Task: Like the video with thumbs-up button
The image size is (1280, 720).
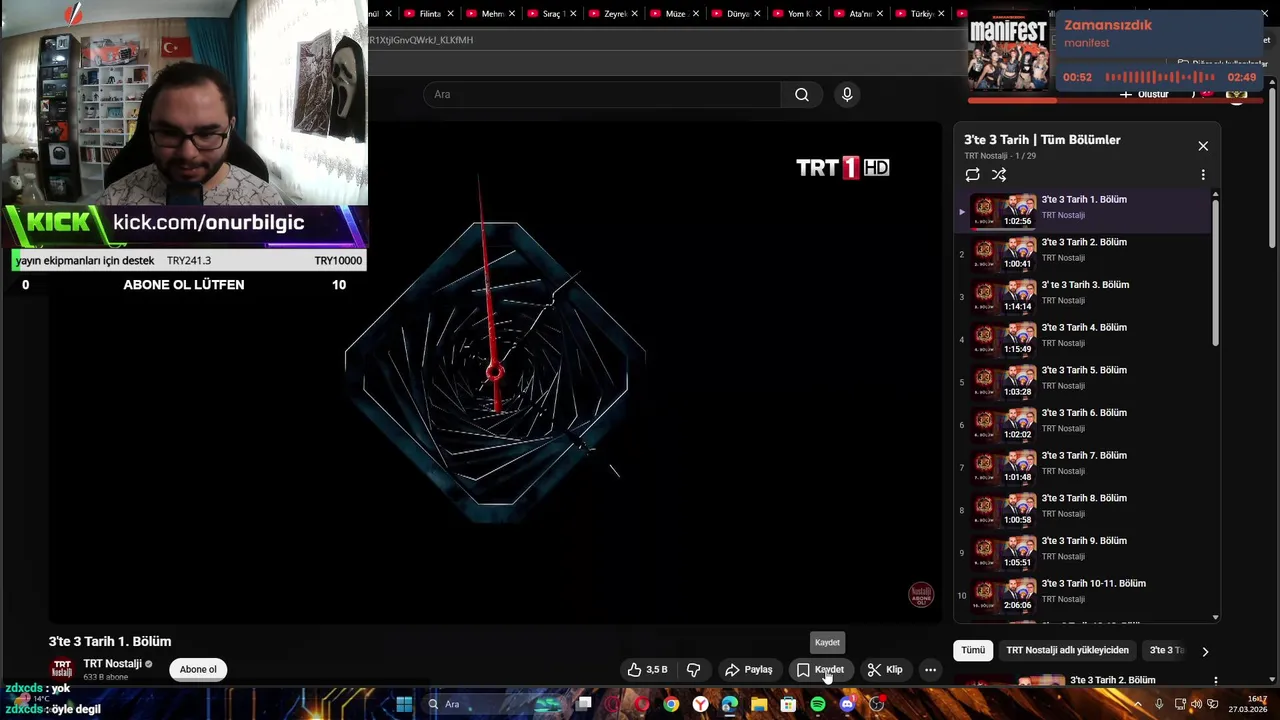Action: coord(647,670)
